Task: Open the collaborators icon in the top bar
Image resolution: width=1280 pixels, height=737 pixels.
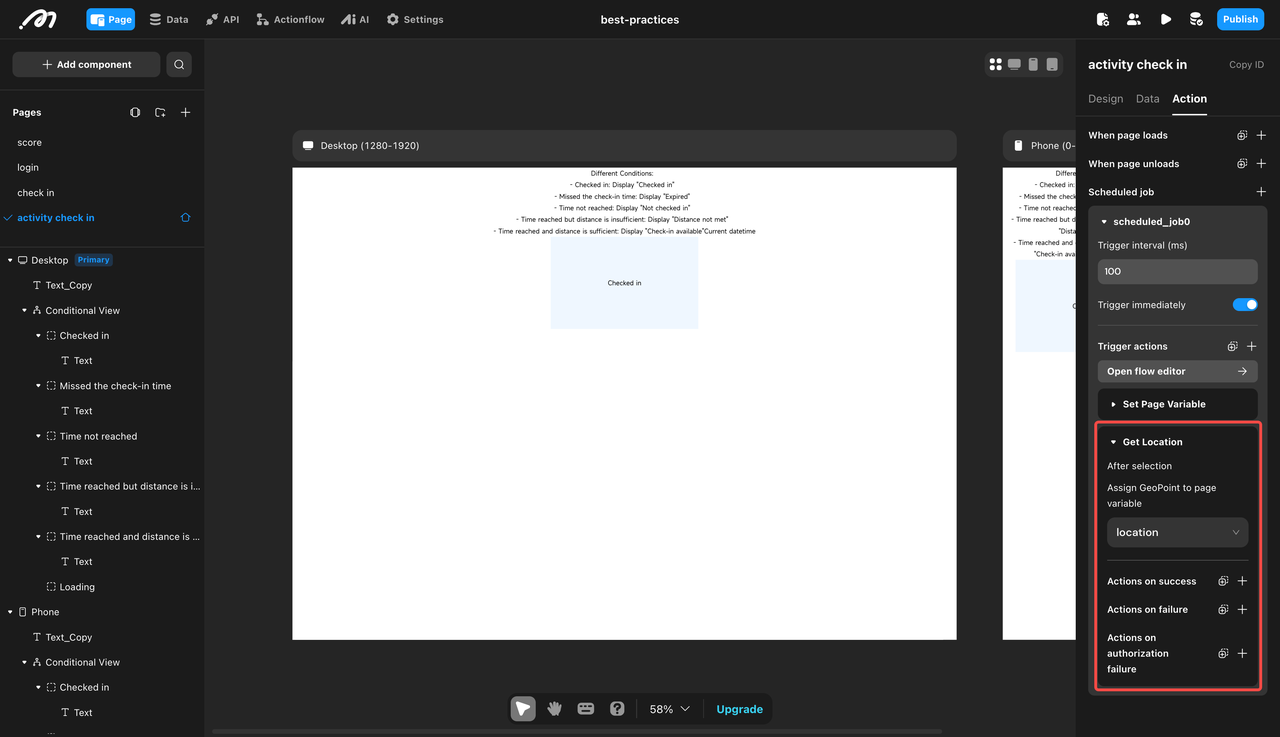Action: point(1134,19)
